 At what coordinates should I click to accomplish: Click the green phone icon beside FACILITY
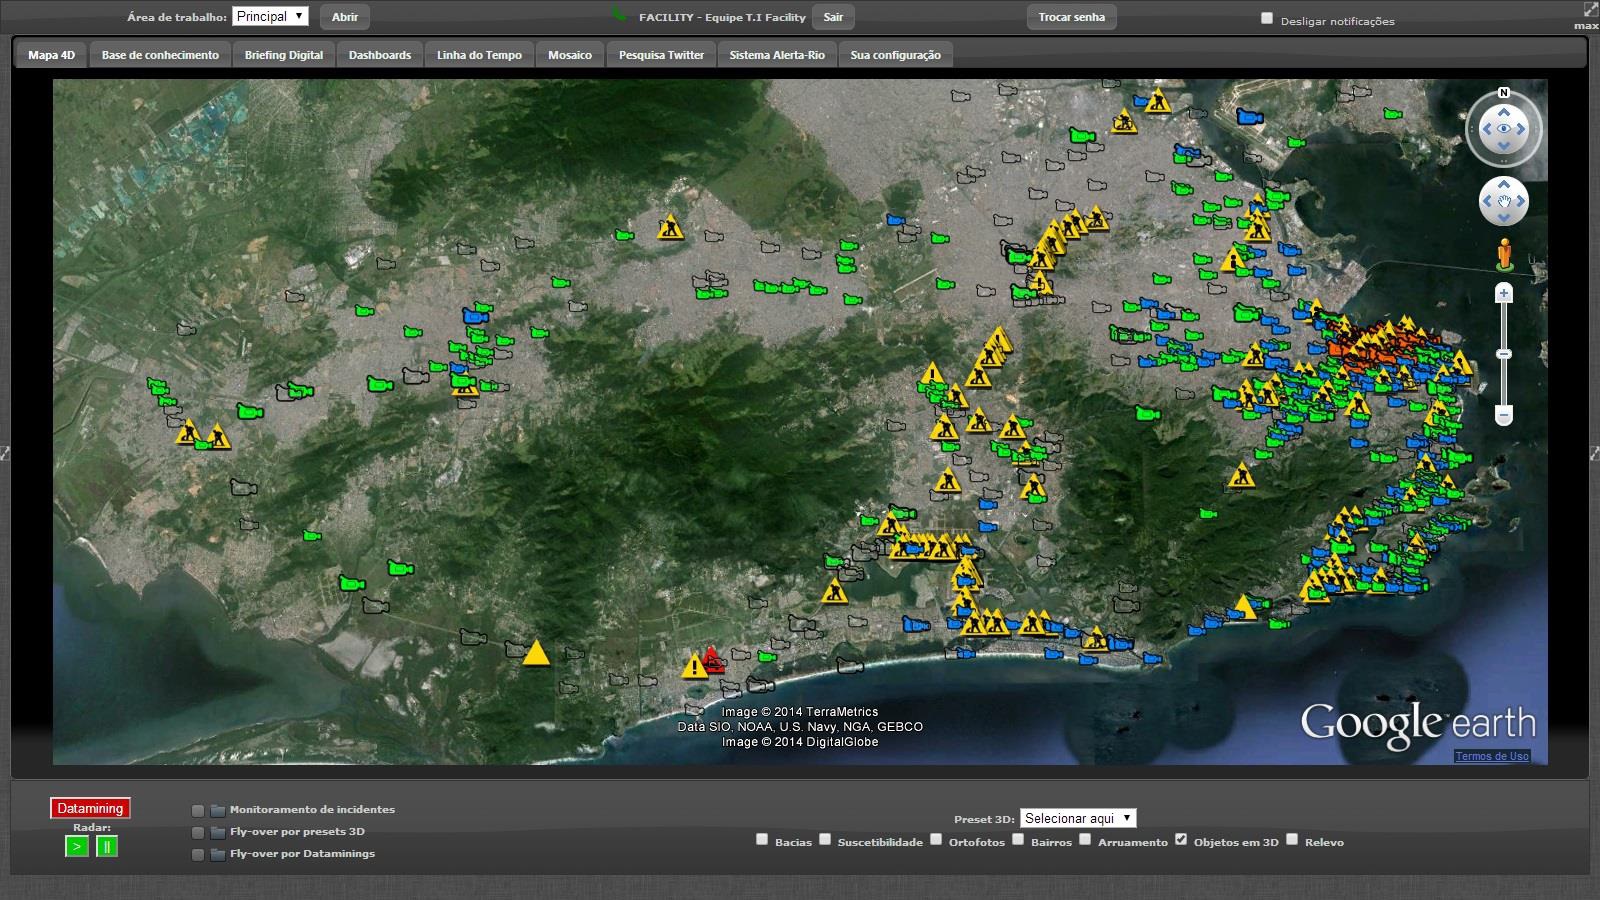point(620,15)
